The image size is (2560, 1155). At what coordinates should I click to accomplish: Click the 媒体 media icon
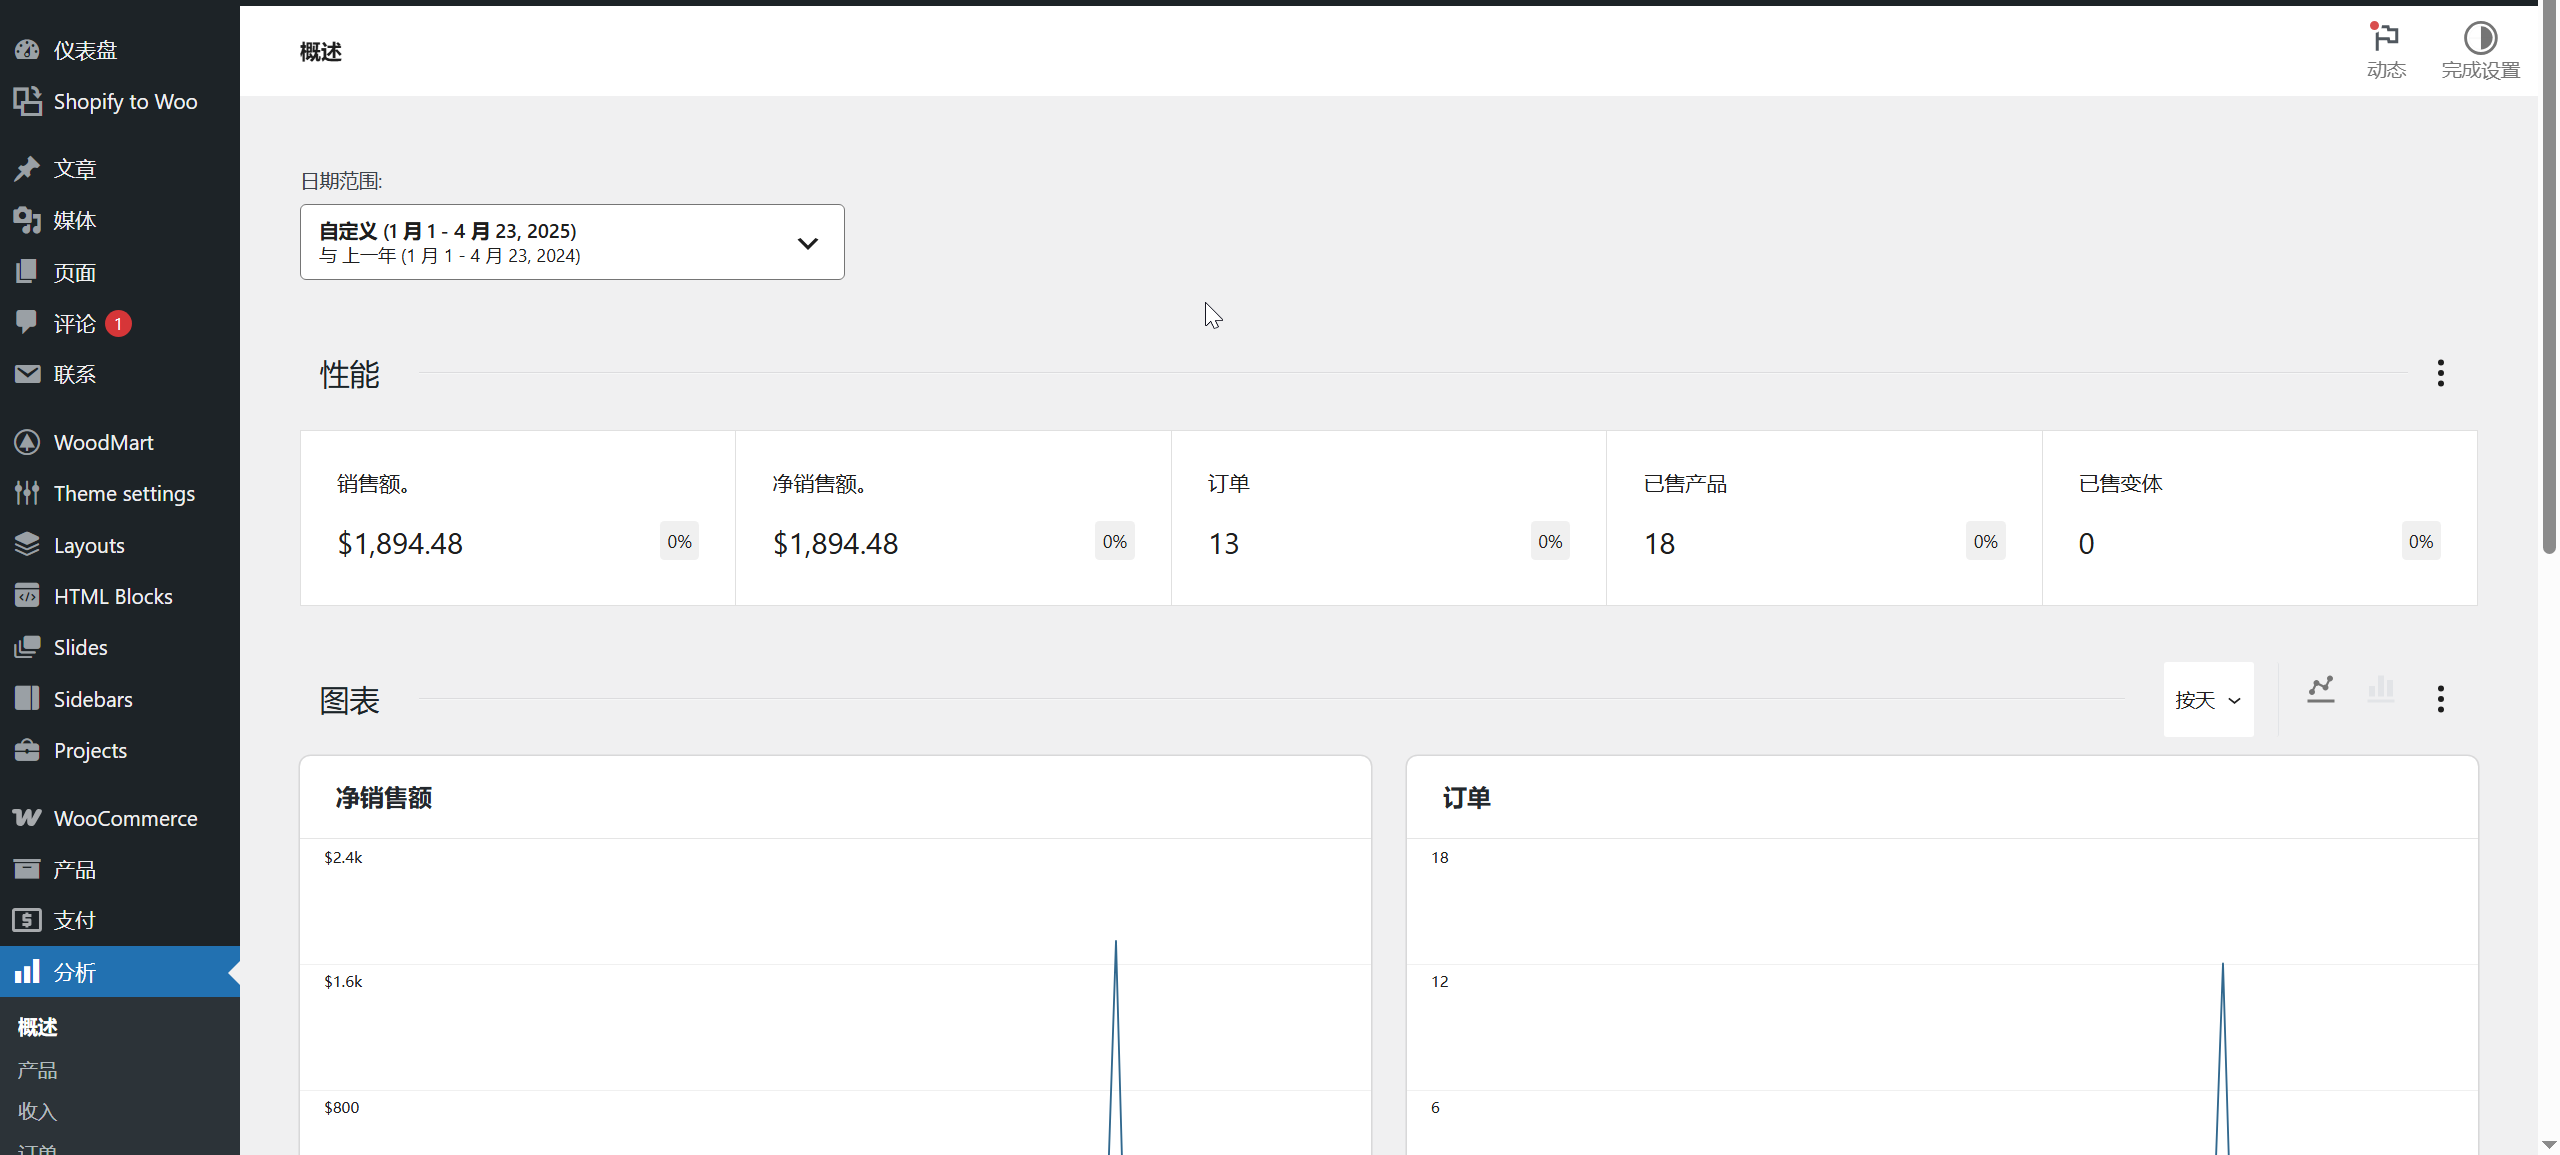point(27,220)
